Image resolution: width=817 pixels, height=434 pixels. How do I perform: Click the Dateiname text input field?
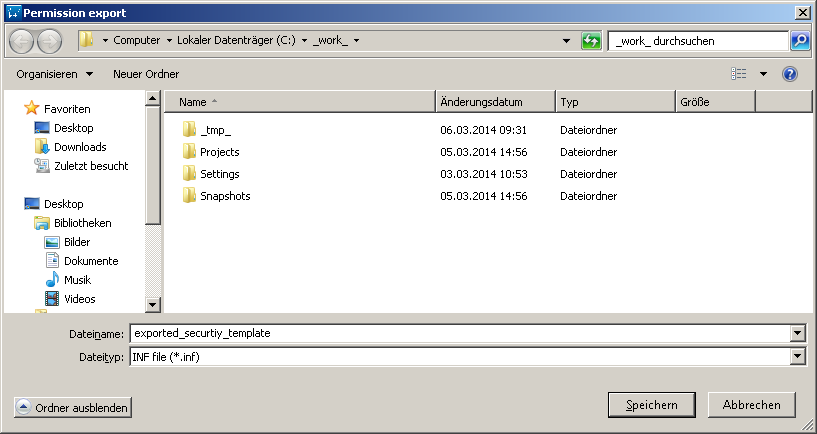pyautogui.click(x=460, y=334)
